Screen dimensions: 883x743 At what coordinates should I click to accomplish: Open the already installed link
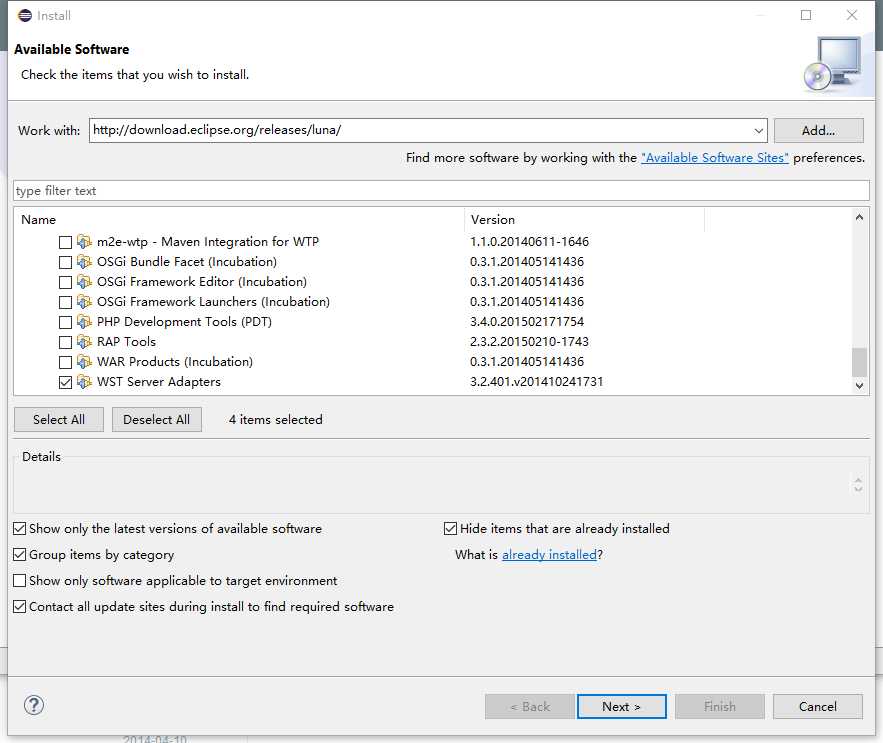click(549, 555)
